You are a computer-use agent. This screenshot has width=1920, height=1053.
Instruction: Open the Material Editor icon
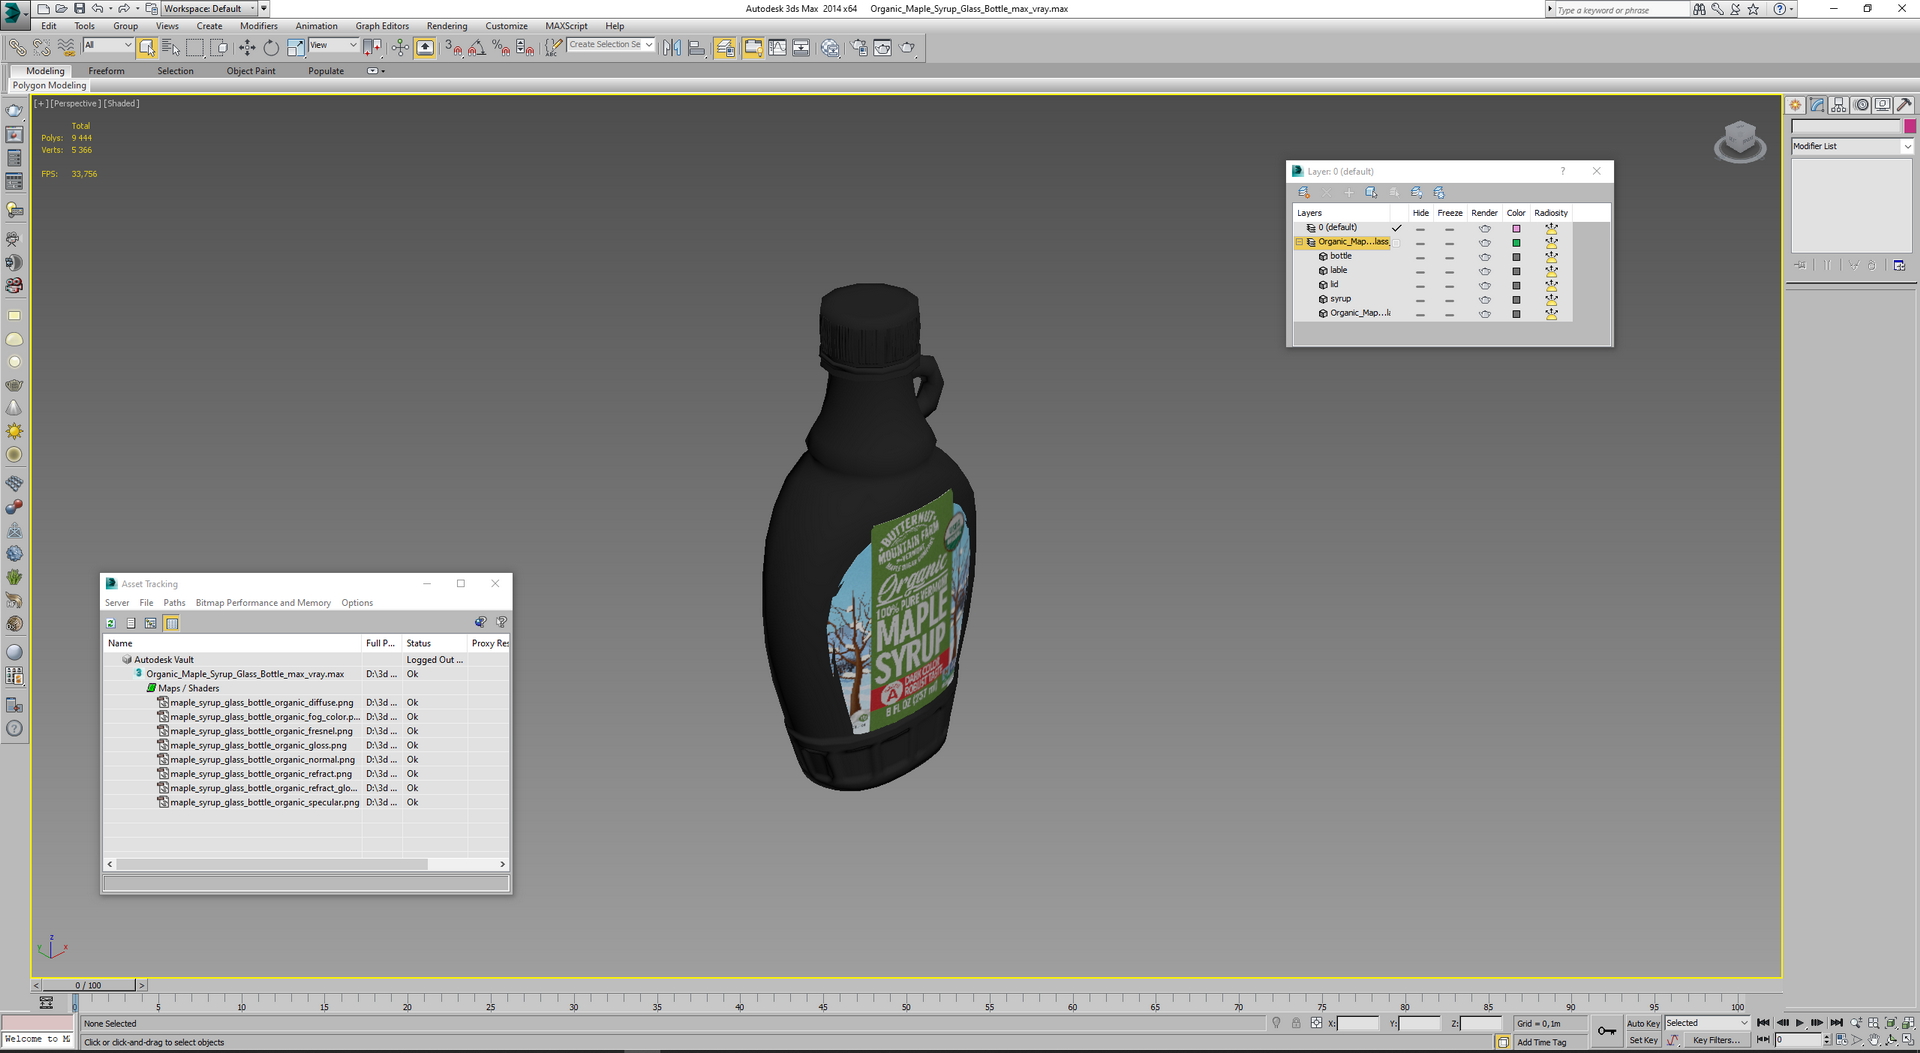tap(830, 47)
